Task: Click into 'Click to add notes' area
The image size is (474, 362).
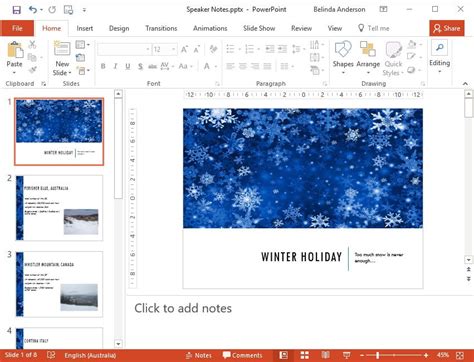Action: click(183, 308)
